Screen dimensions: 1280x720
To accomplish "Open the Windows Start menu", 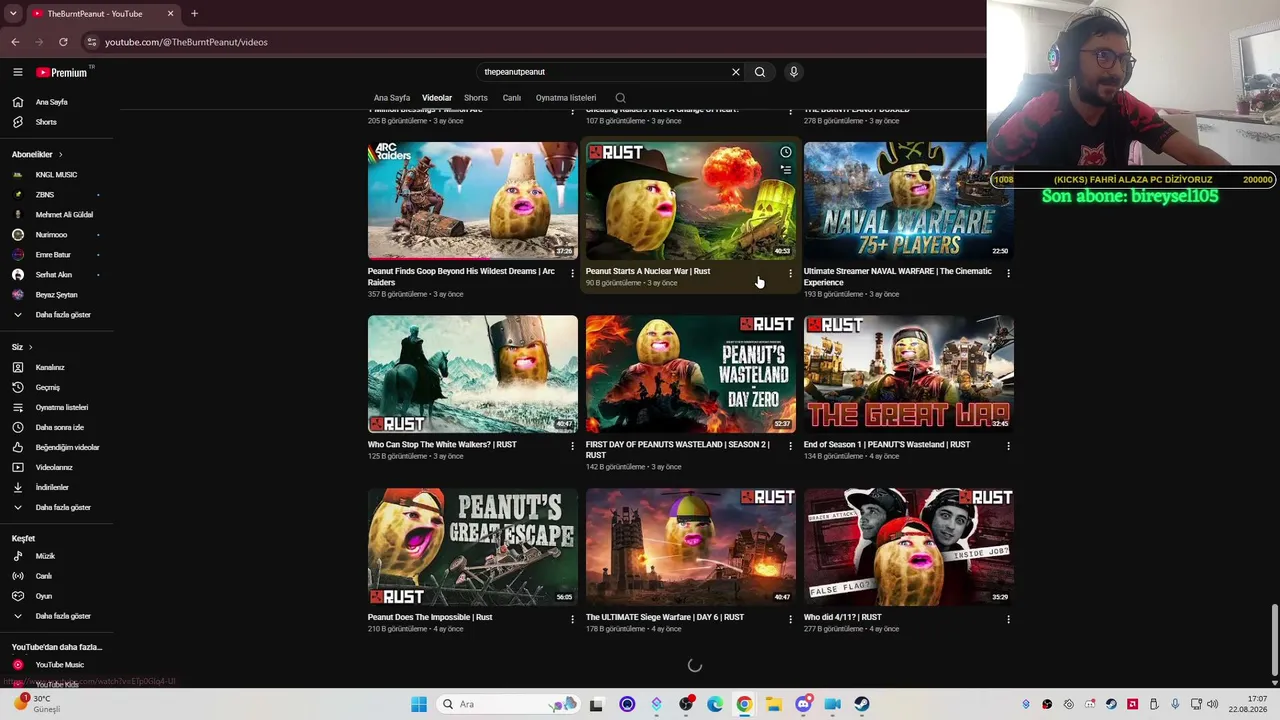I will 419,704.
